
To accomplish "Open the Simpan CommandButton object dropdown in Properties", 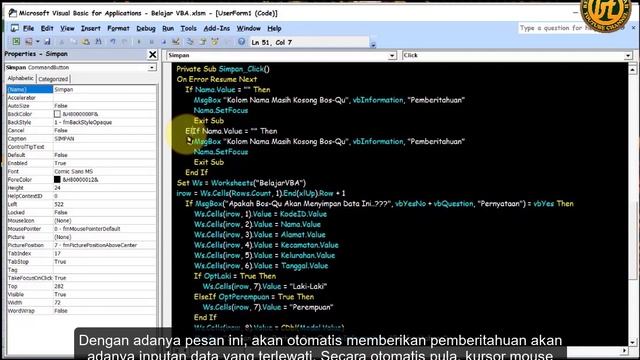I will pyautogui.click(x=152, y=67).
